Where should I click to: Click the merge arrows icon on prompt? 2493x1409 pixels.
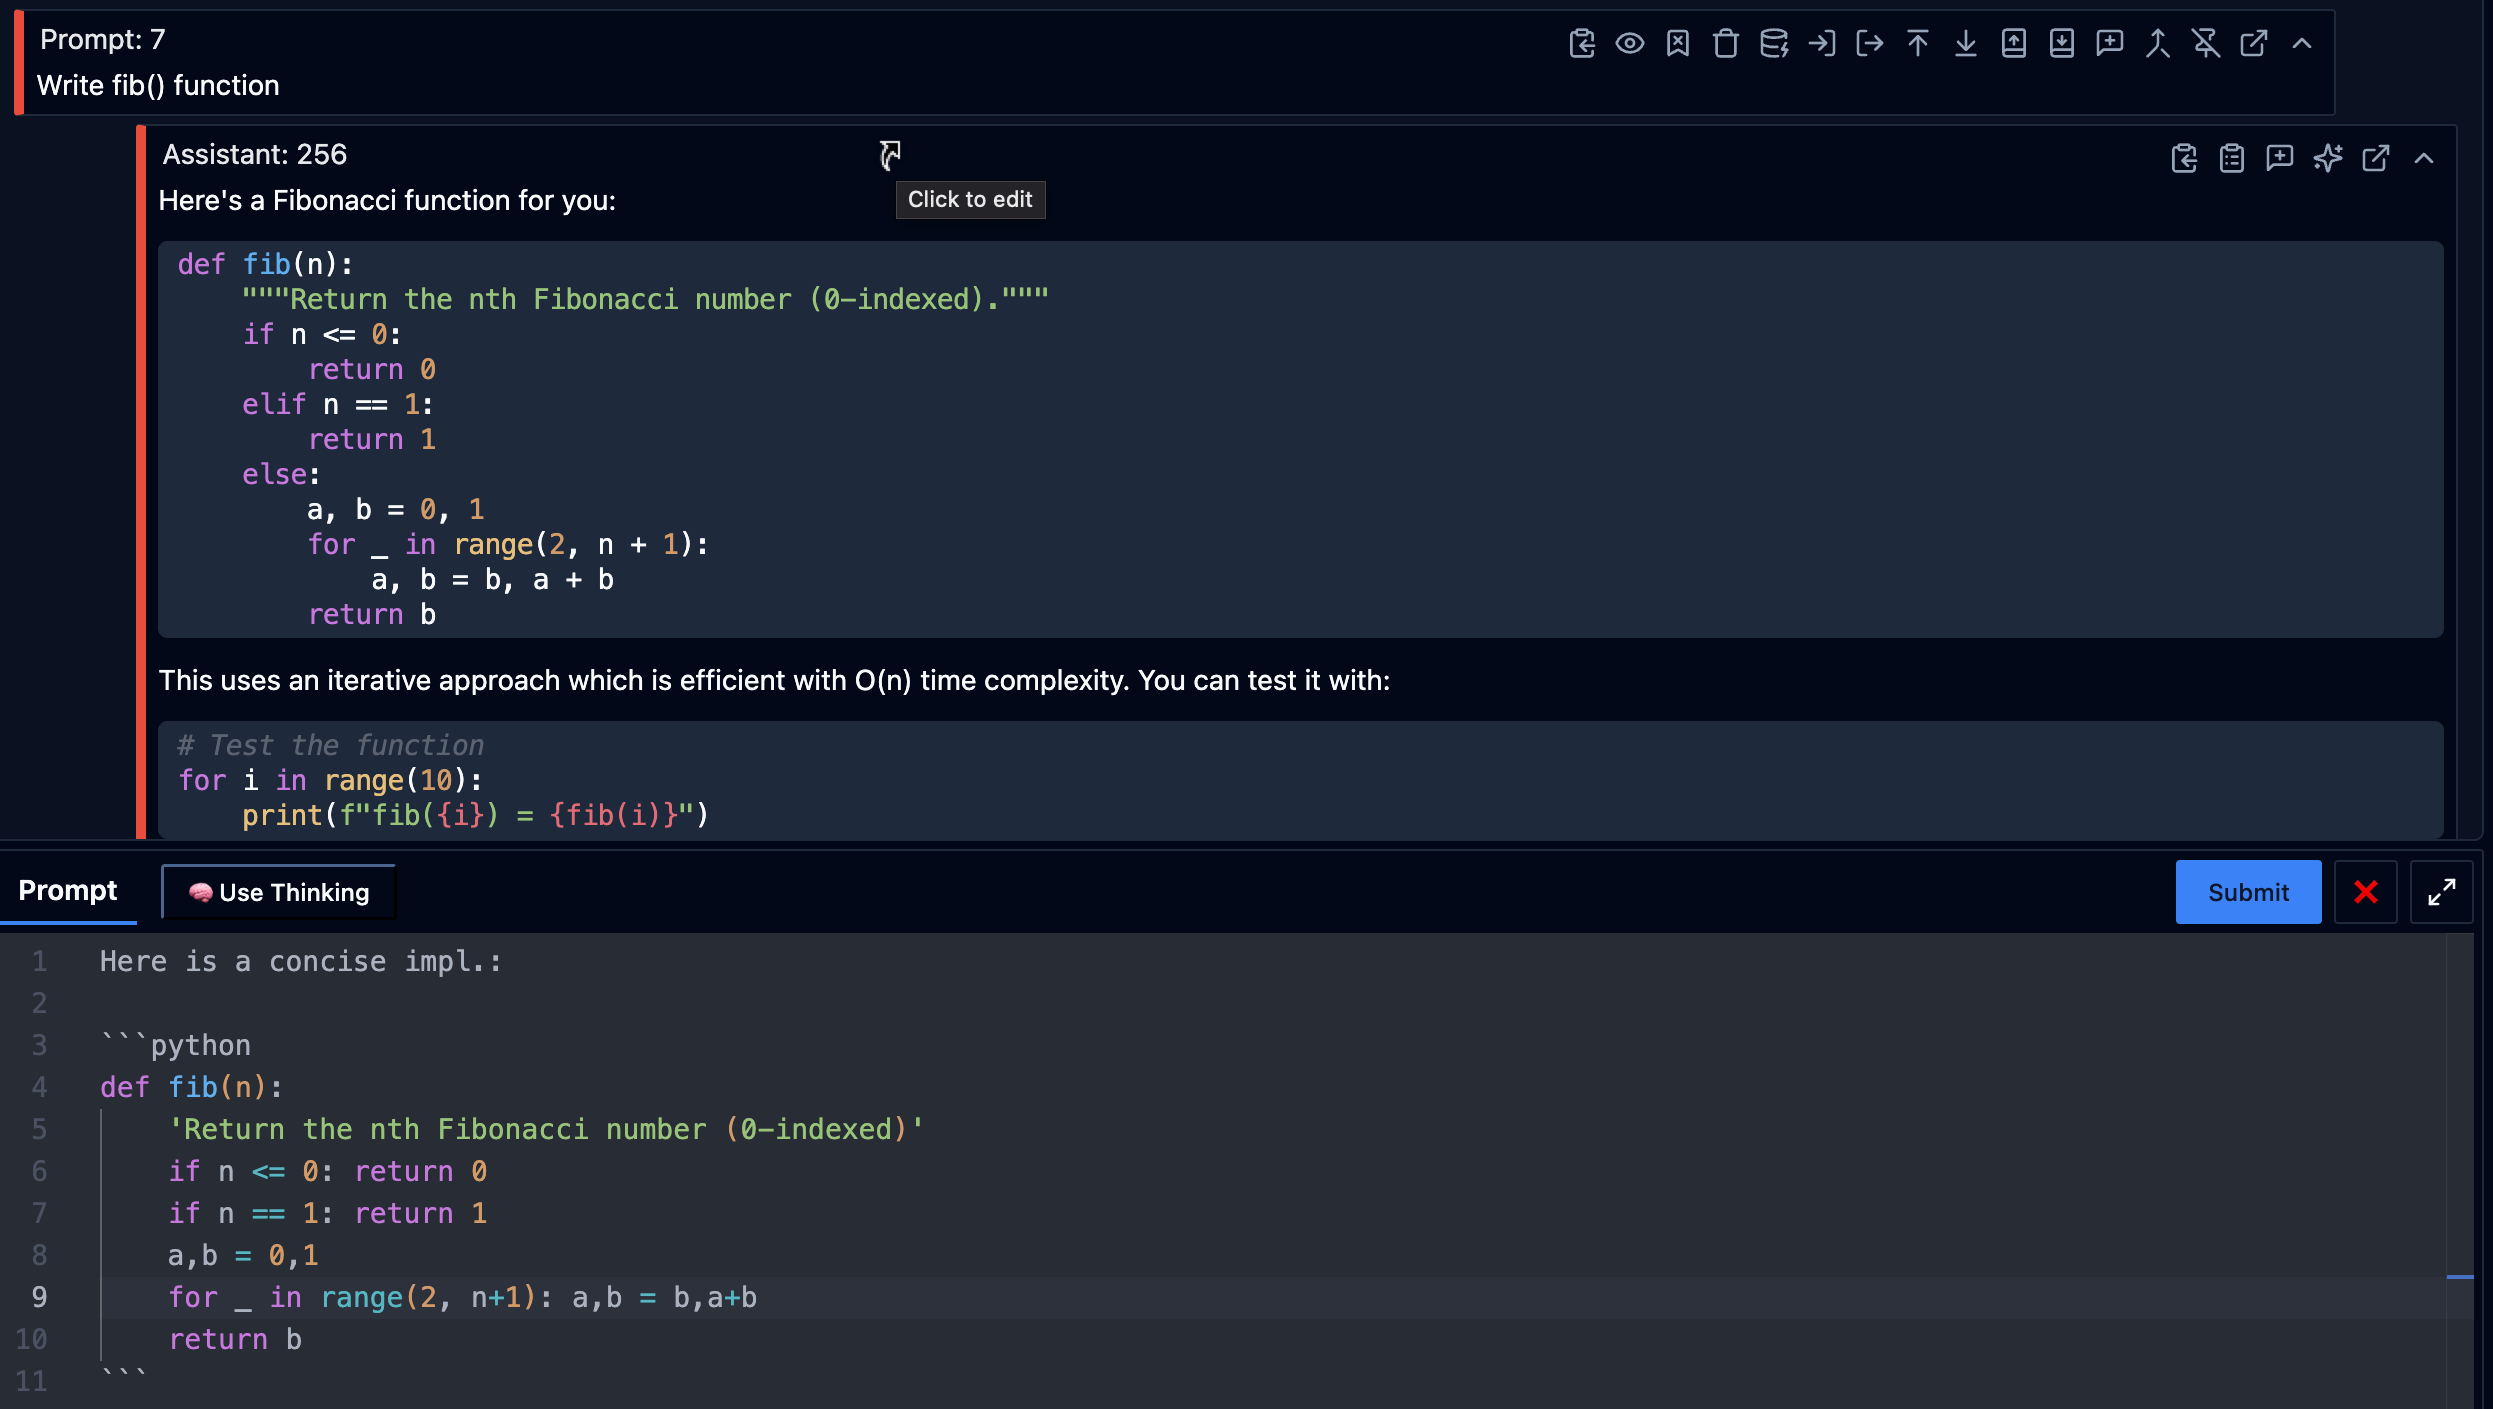click(2157, 43)
